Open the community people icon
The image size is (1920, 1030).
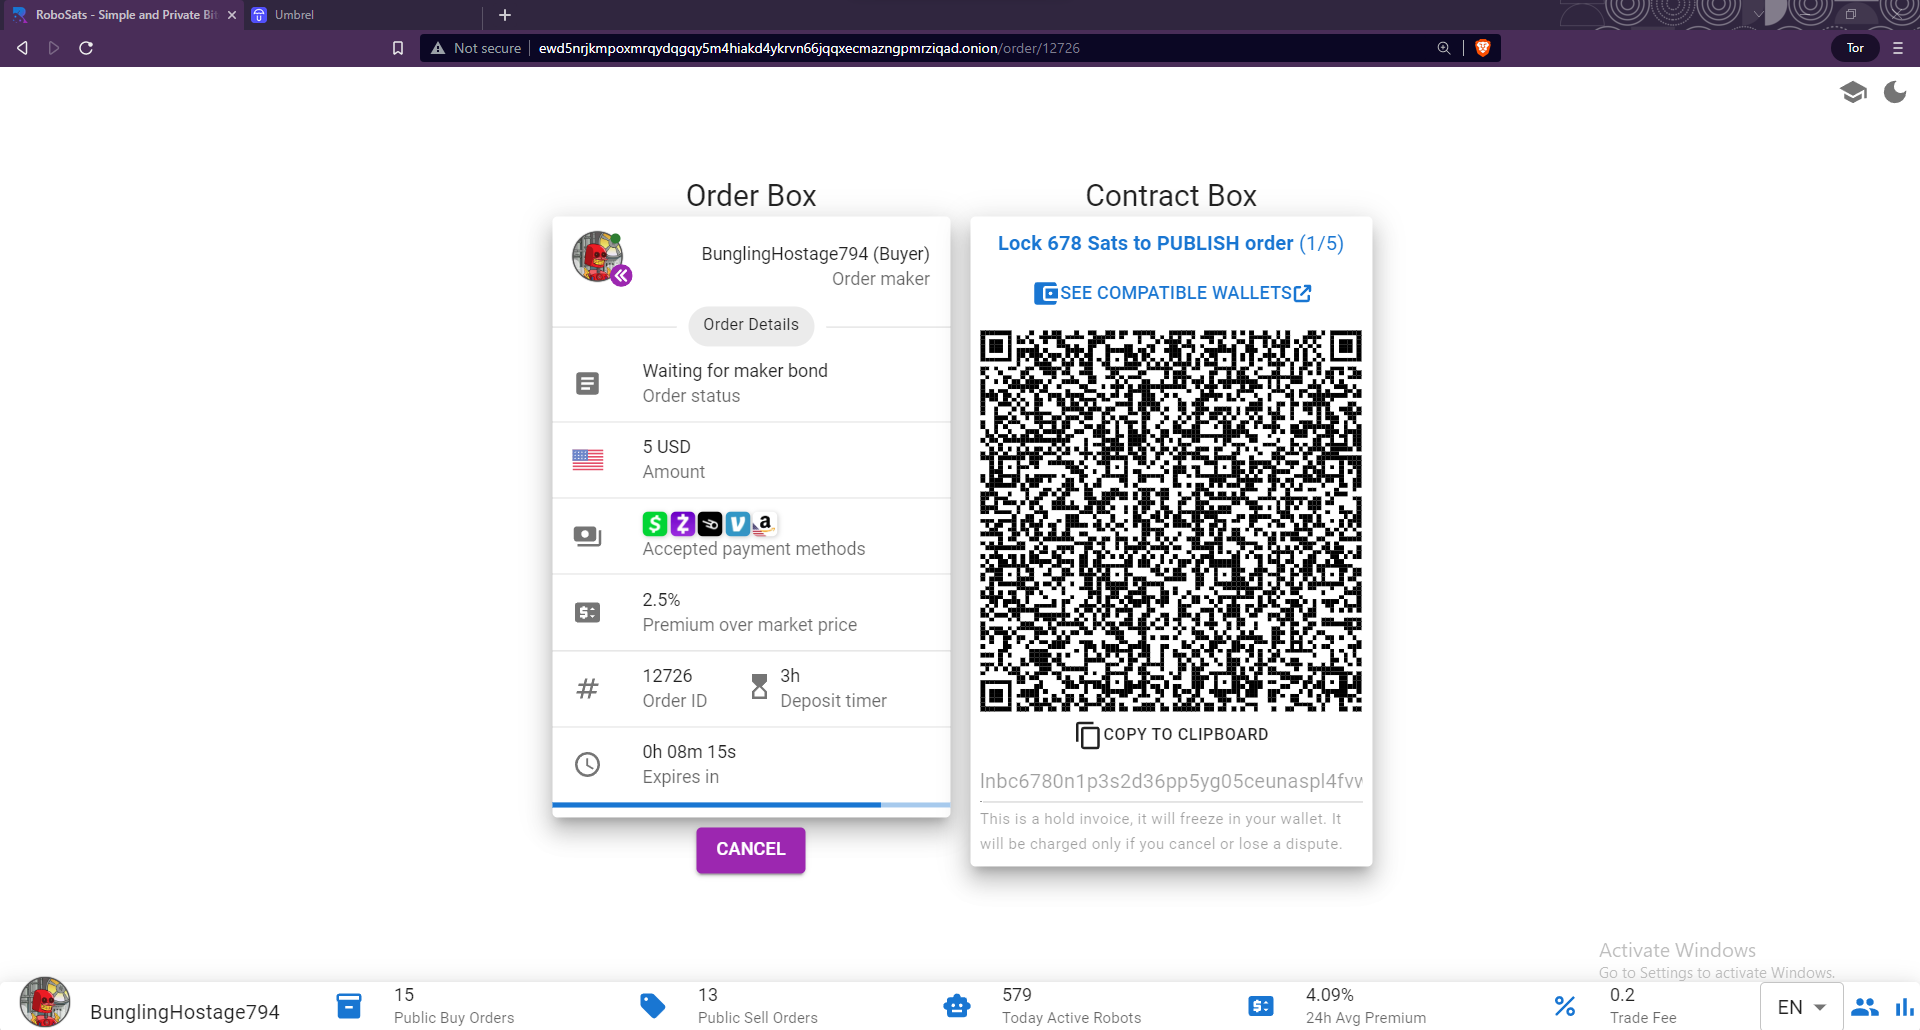point(1865,1007)
